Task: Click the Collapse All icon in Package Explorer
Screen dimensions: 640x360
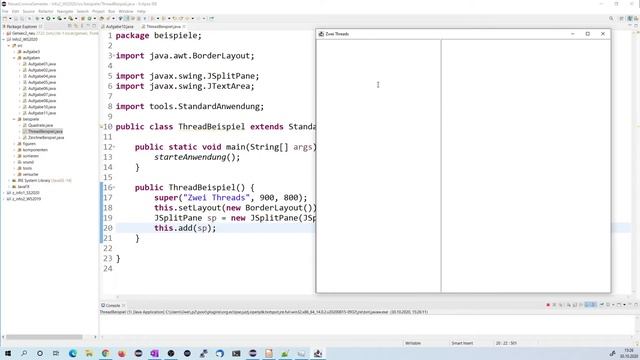Action: (x=70, y=27)
